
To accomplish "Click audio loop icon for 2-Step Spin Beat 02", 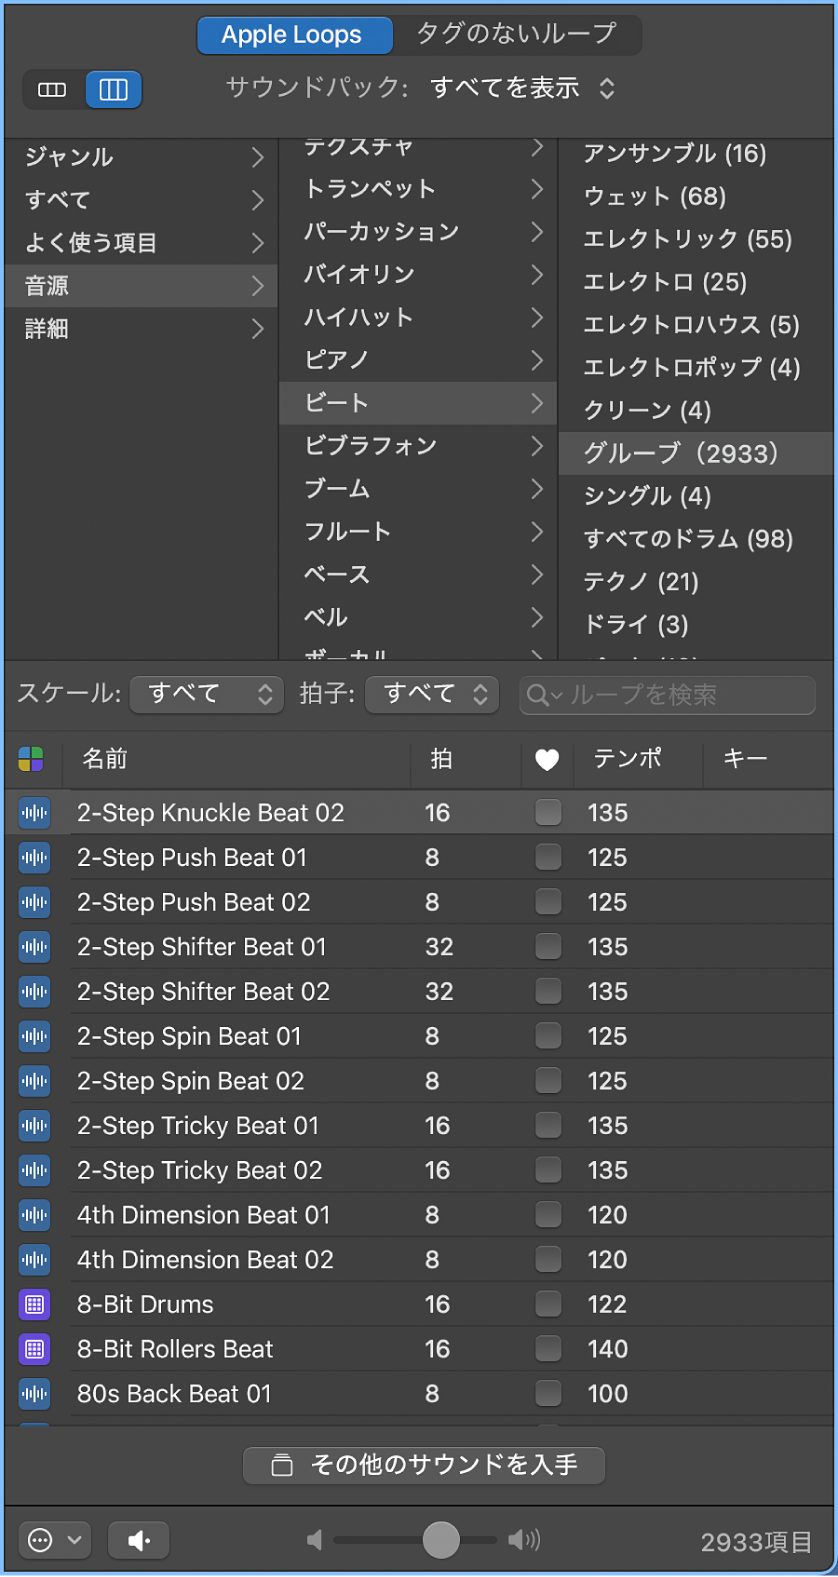I will (x=34, y=1081).
